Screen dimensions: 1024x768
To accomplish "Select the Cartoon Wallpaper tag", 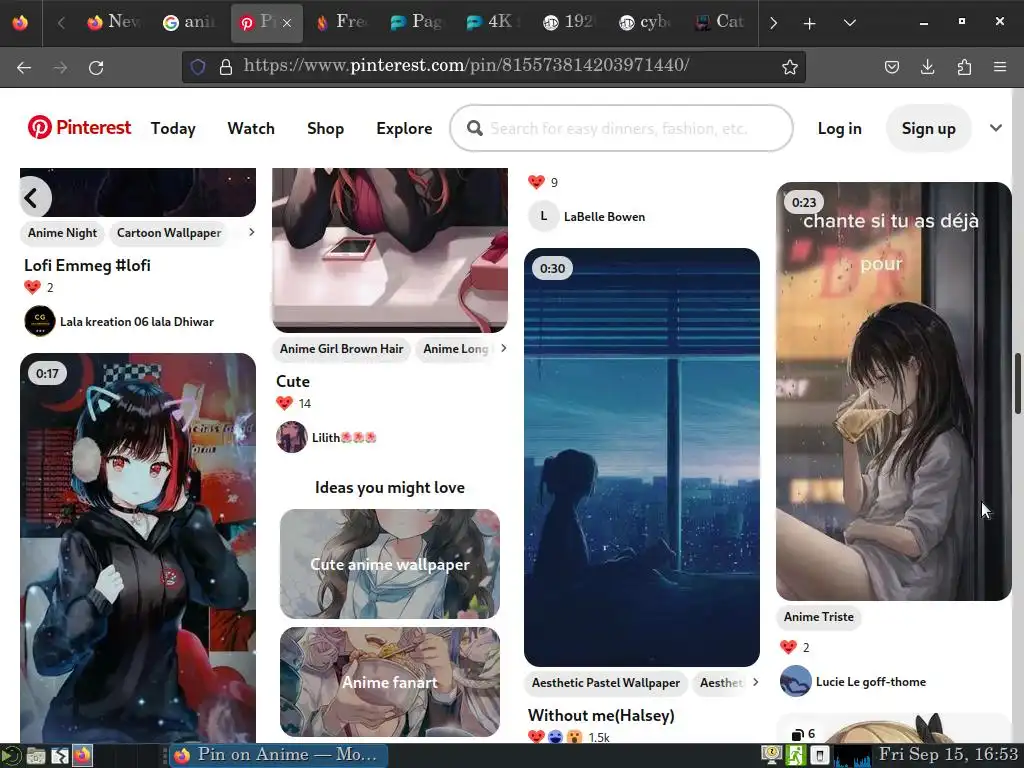I will tap(168, 232).
